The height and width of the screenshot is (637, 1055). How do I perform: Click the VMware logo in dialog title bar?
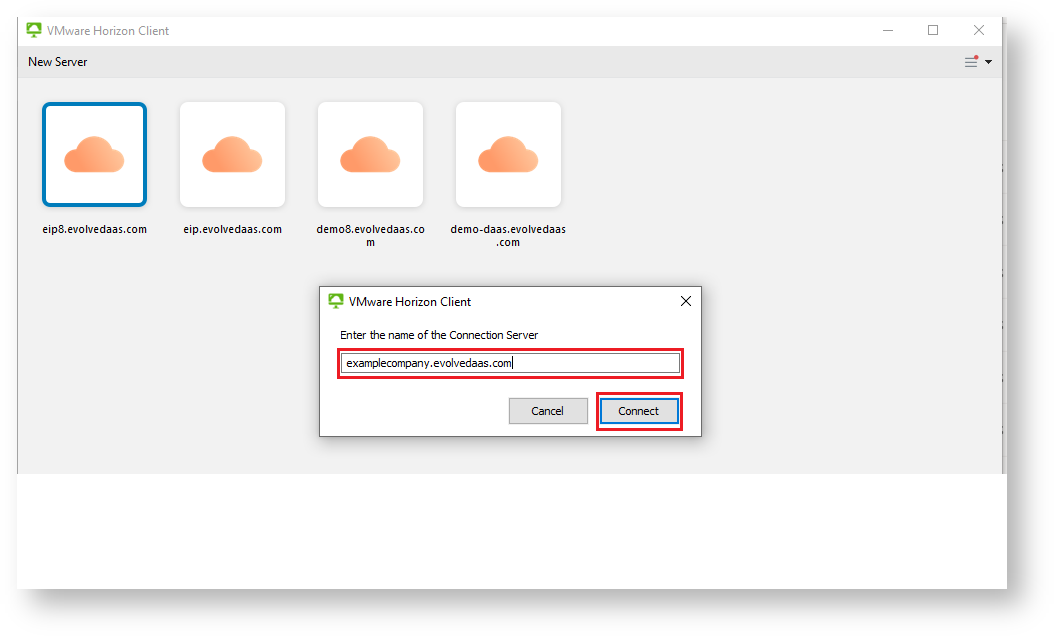pyautogui.click(x=336, y=301)
